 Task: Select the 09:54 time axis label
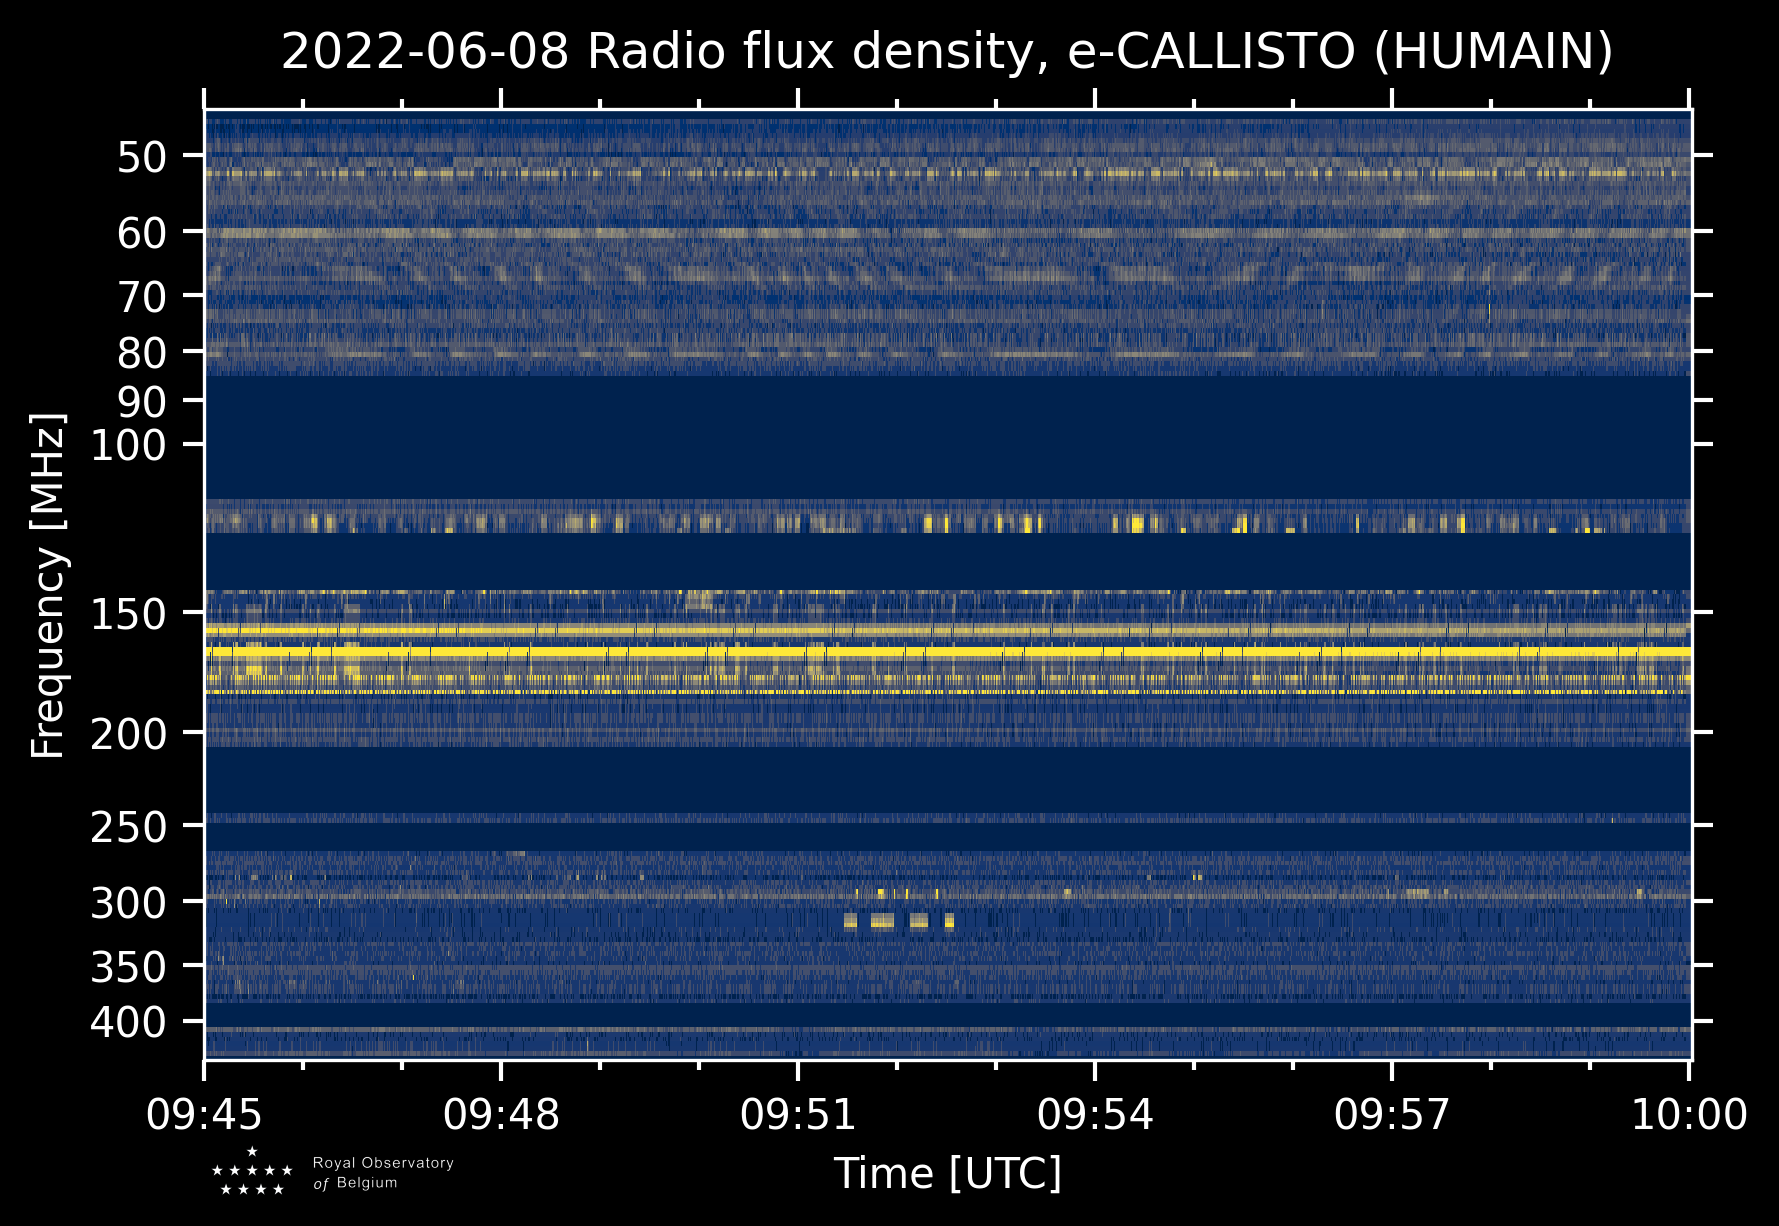pos(1095,1114)
